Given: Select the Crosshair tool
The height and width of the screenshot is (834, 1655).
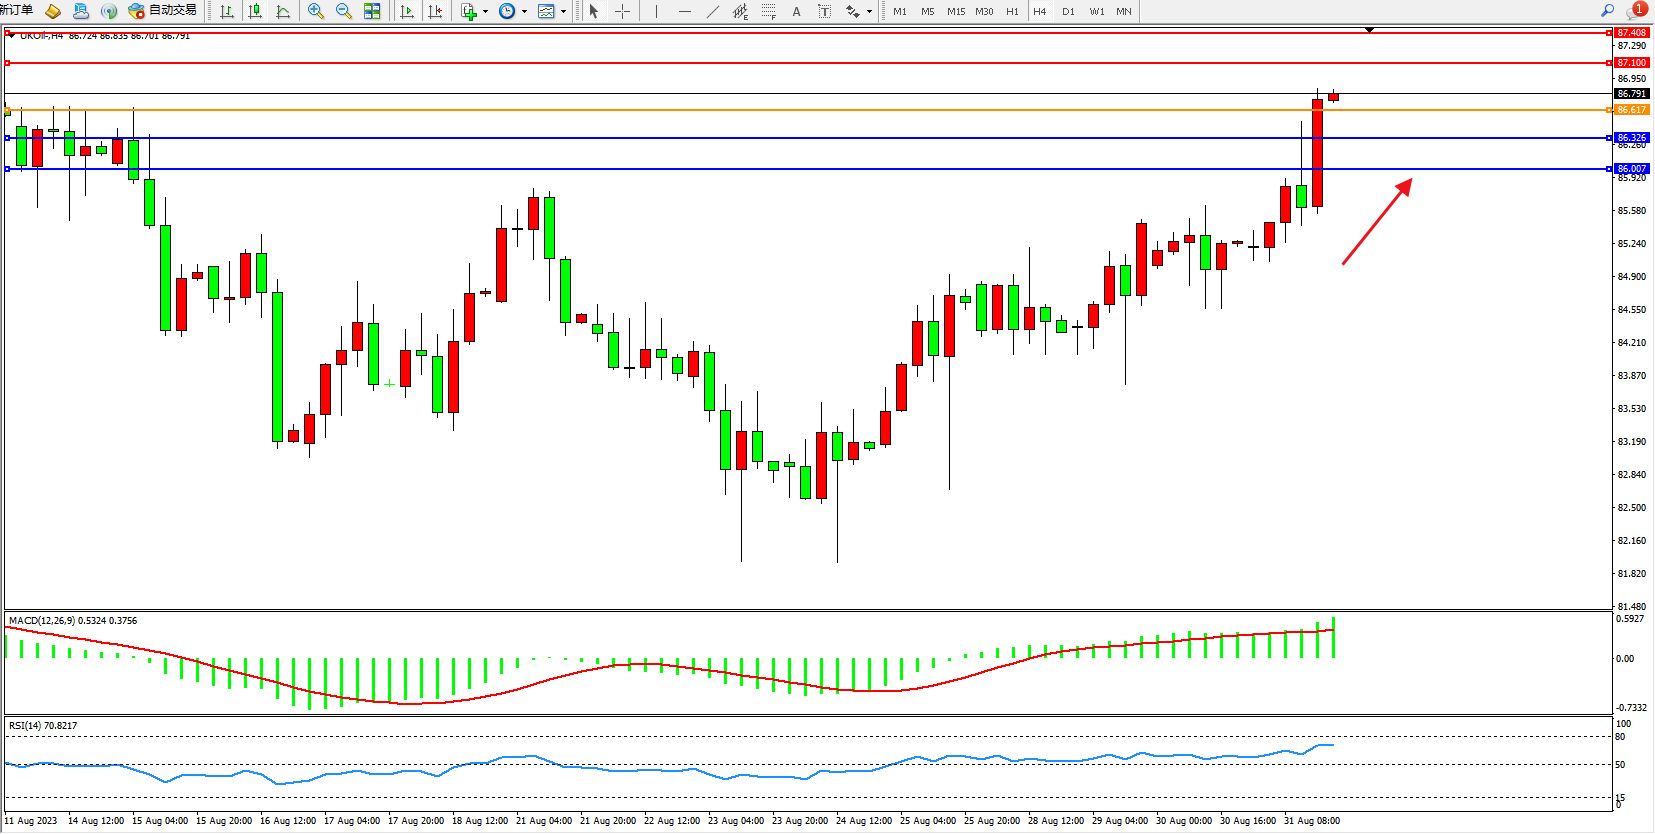Looking at the screenshot, I should coord(622,11).
